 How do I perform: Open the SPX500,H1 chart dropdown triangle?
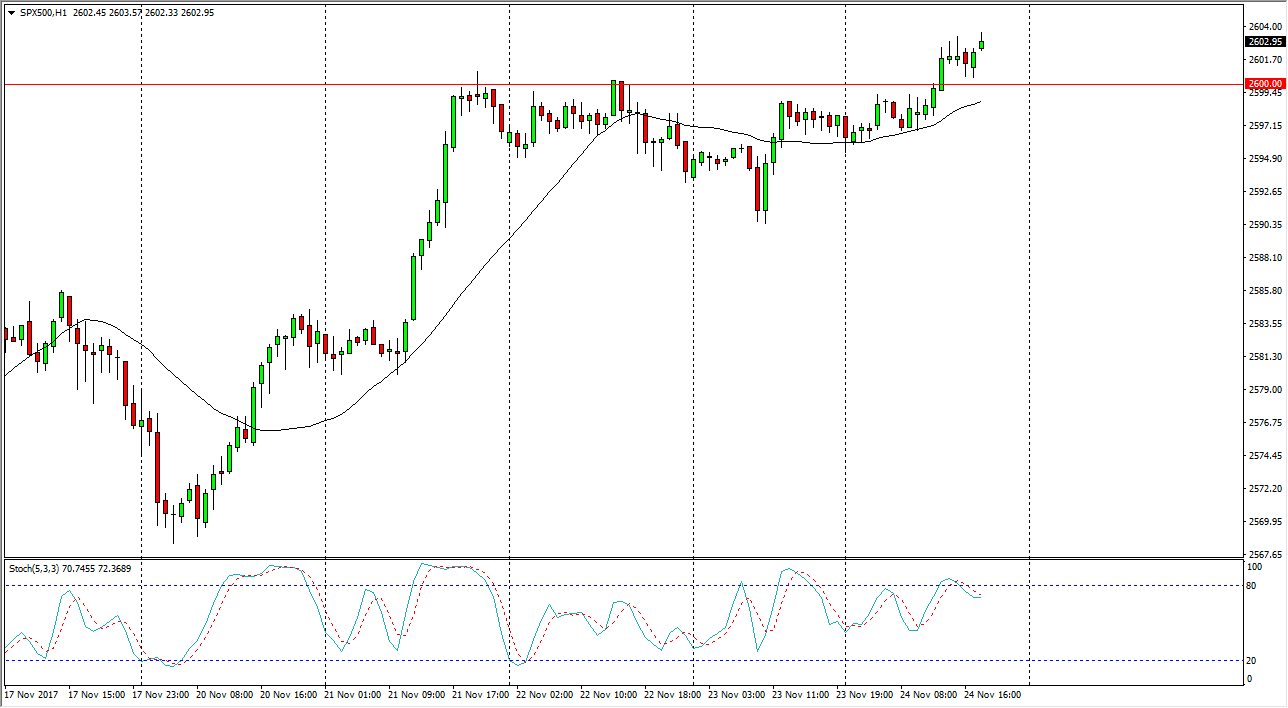tap(11, 13)
